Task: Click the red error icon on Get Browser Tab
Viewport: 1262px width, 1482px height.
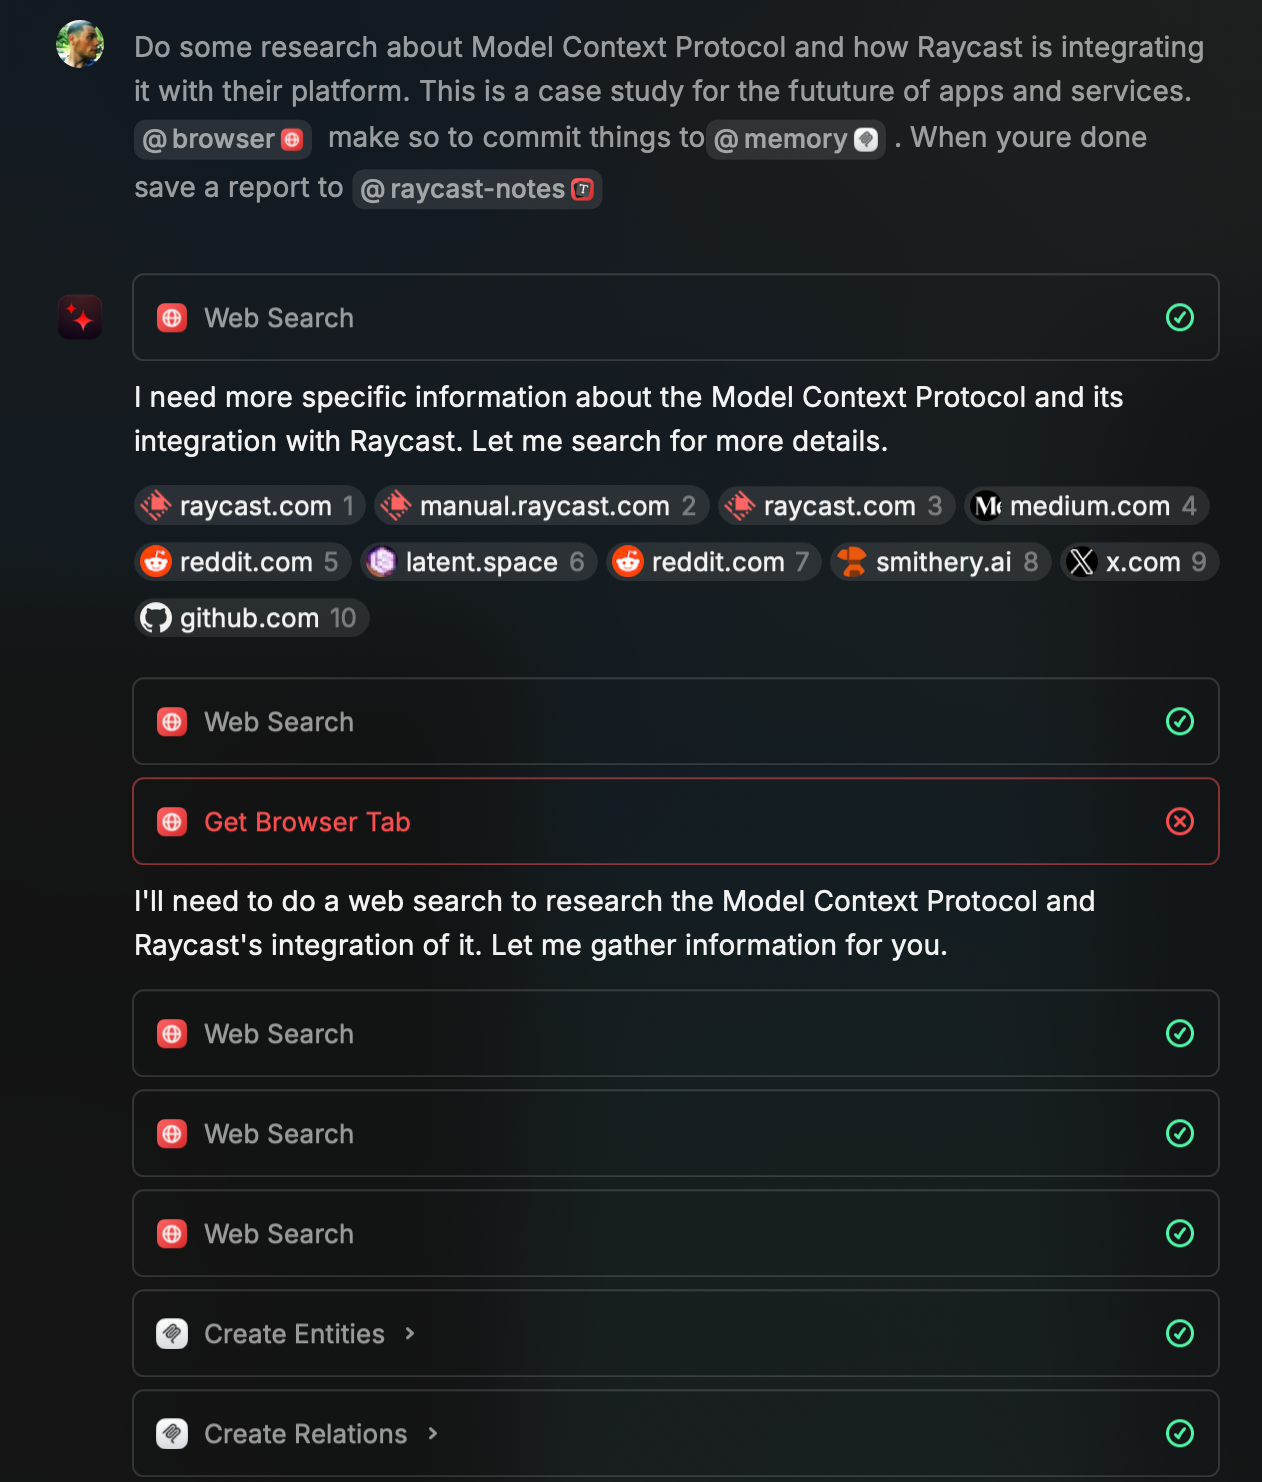Action: click(1180, 821)
